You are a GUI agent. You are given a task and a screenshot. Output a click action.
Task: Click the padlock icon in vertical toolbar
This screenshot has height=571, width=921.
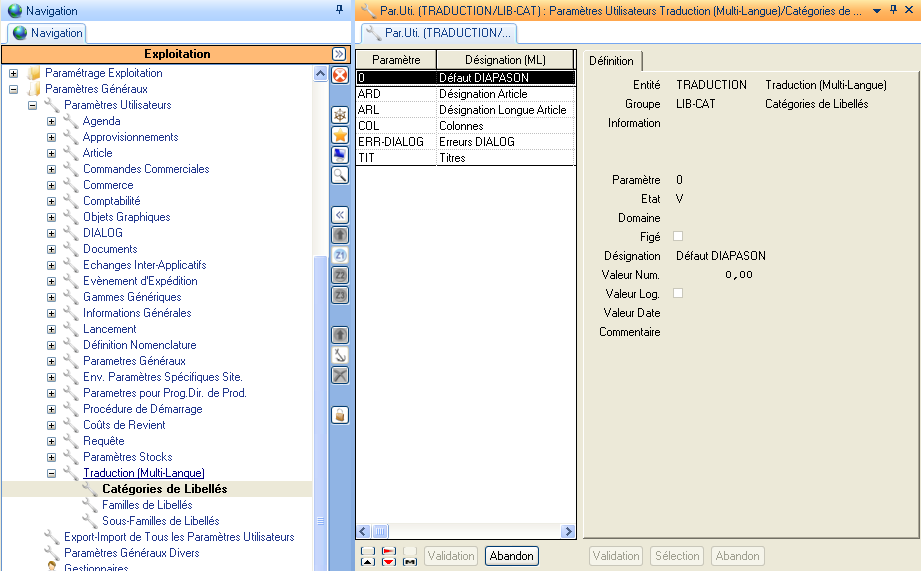pos(340,415)
